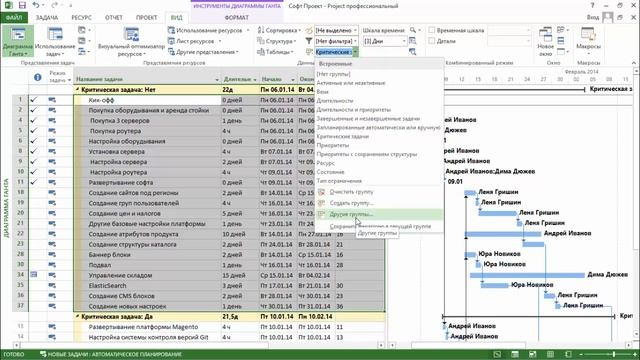The image size is (640, 360).
Task: Open the ФАЙЛ tab
Action: coord(14,18)
